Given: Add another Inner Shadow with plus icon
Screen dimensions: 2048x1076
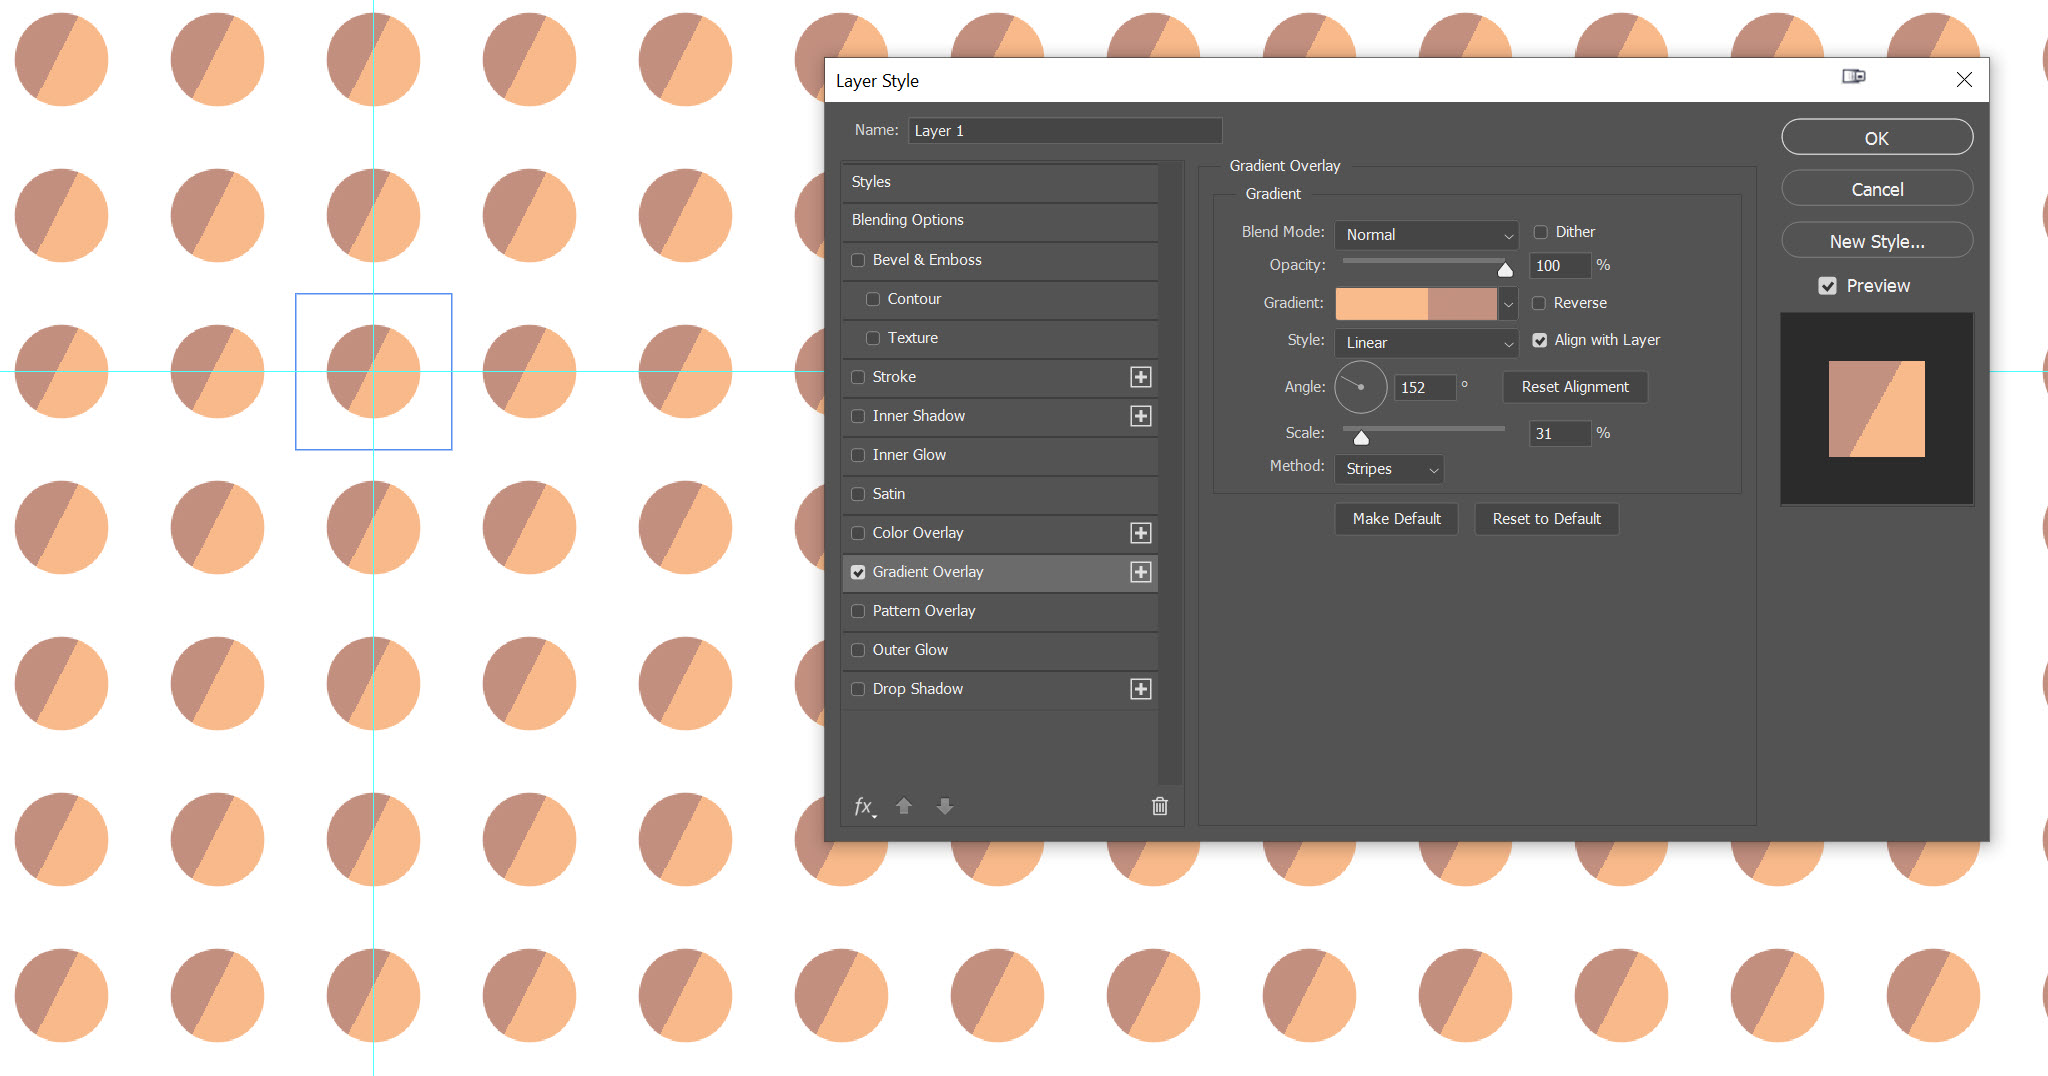Looking at the screenshot, I should pyautogui.click(x=1140, y=416).
